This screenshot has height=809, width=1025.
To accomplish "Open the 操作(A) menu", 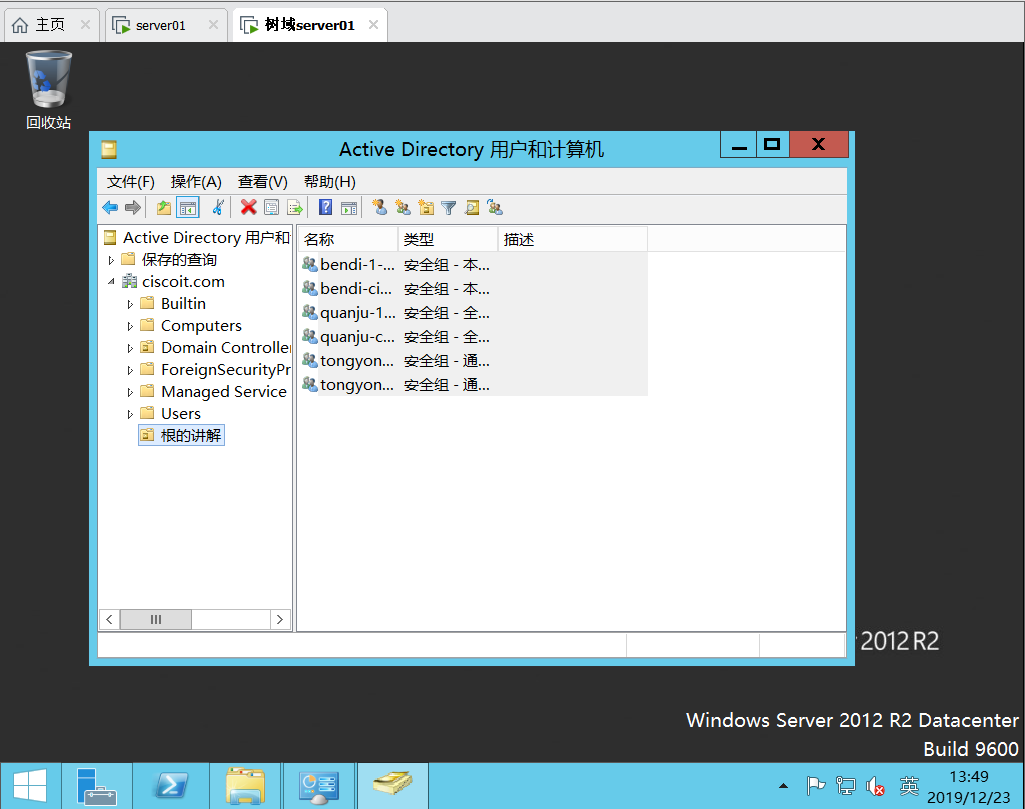I will tap(196, 182).
